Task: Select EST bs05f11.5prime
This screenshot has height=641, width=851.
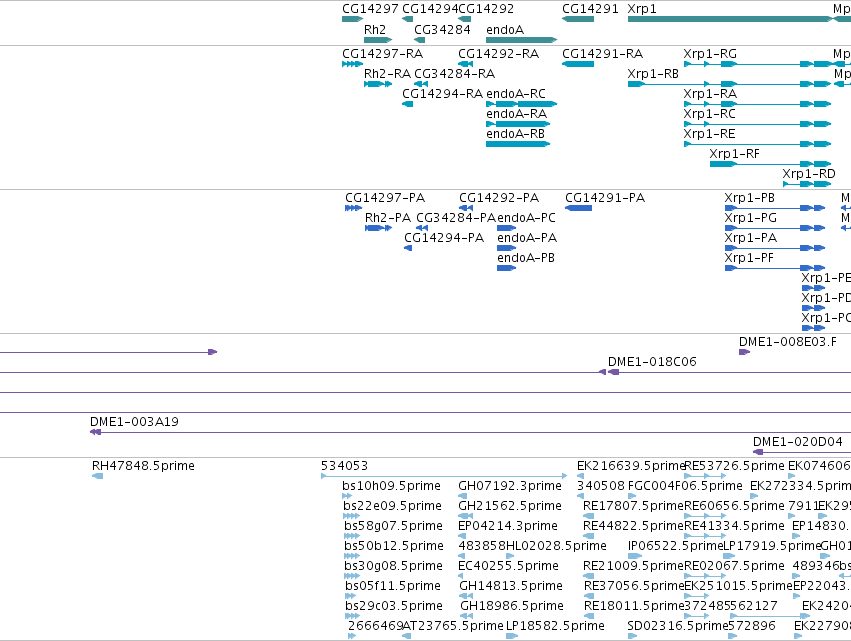Action: pyautogui.click(x=351, y=596)
